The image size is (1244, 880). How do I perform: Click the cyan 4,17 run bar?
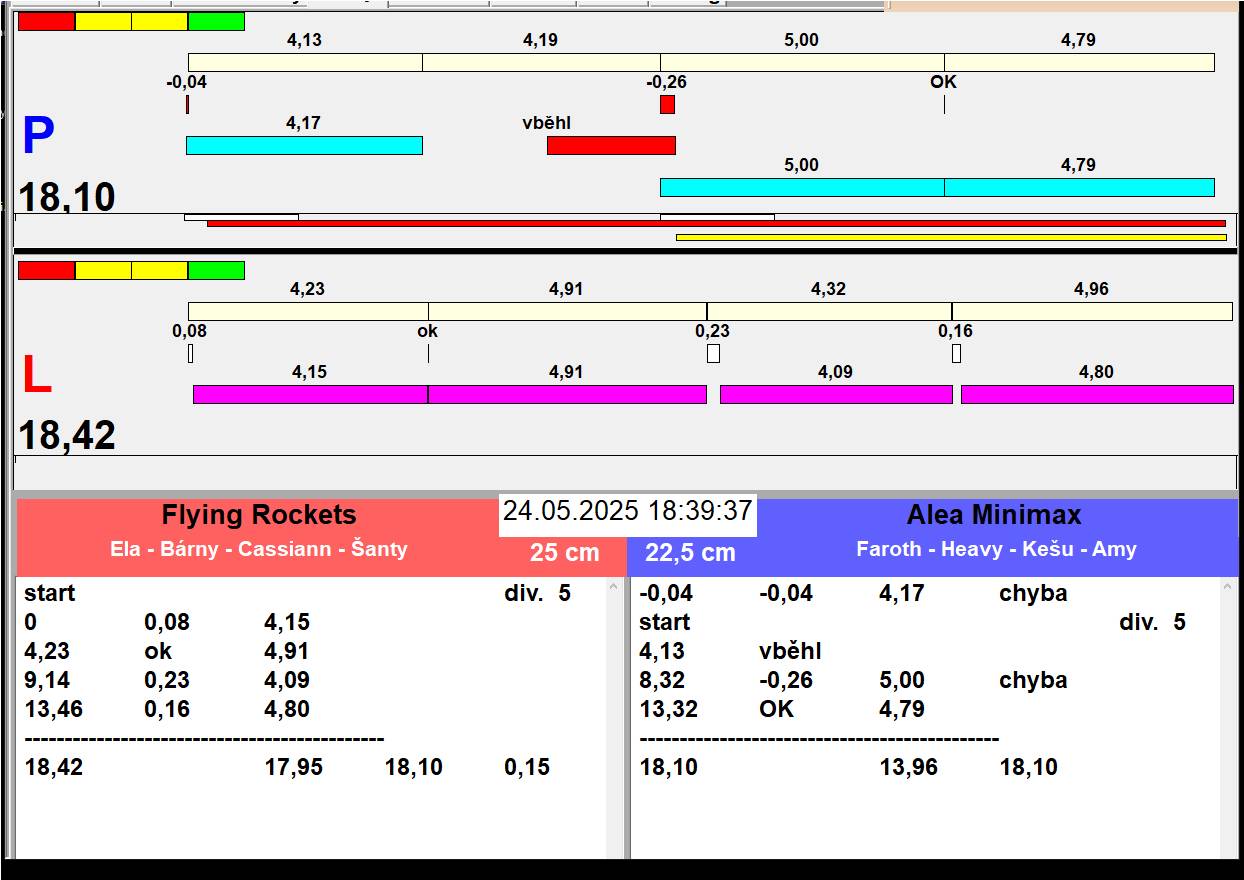point(304,145)
